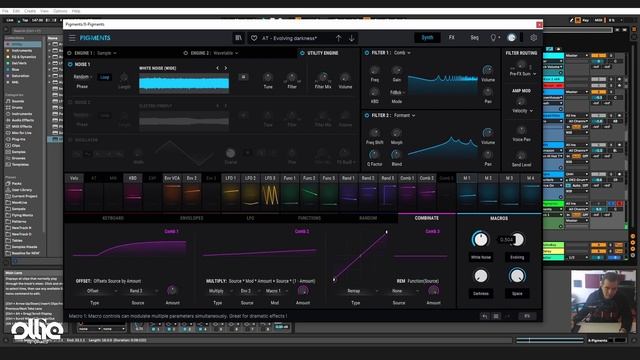The image size is (640, 360).
Task: Open the preset library browser icon
Action: coord(238,38)
